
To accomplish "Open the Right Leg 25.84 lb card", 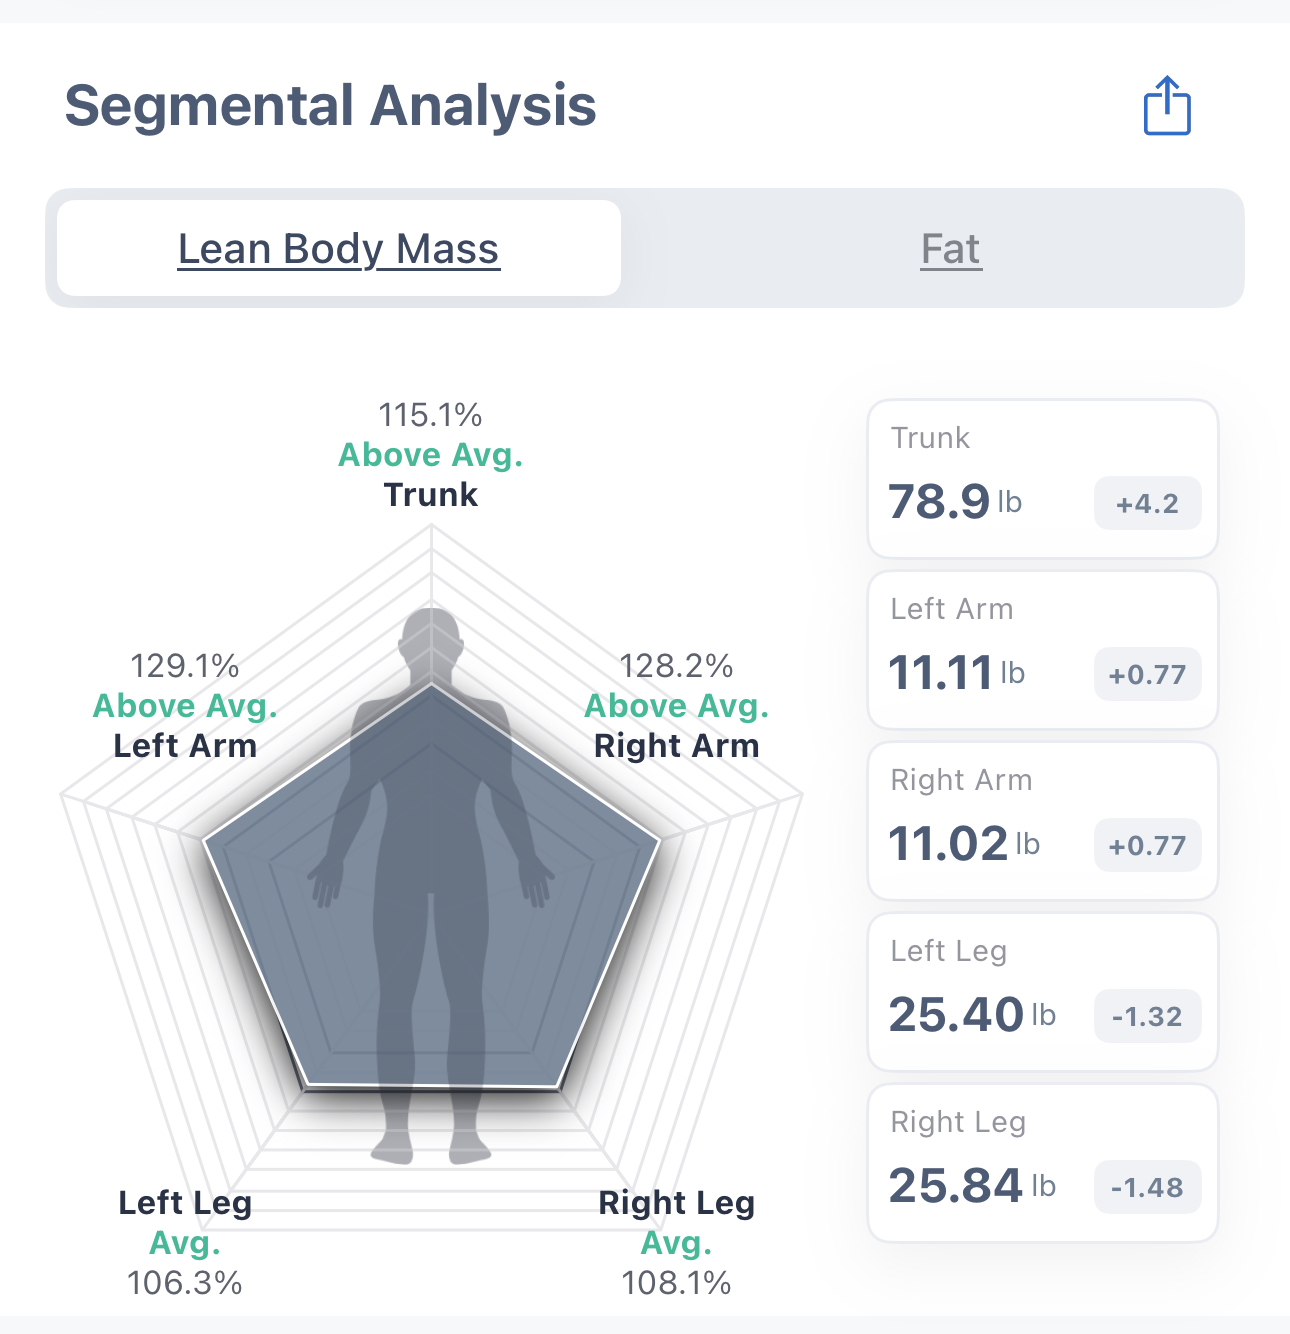I will pos(980,1163).
